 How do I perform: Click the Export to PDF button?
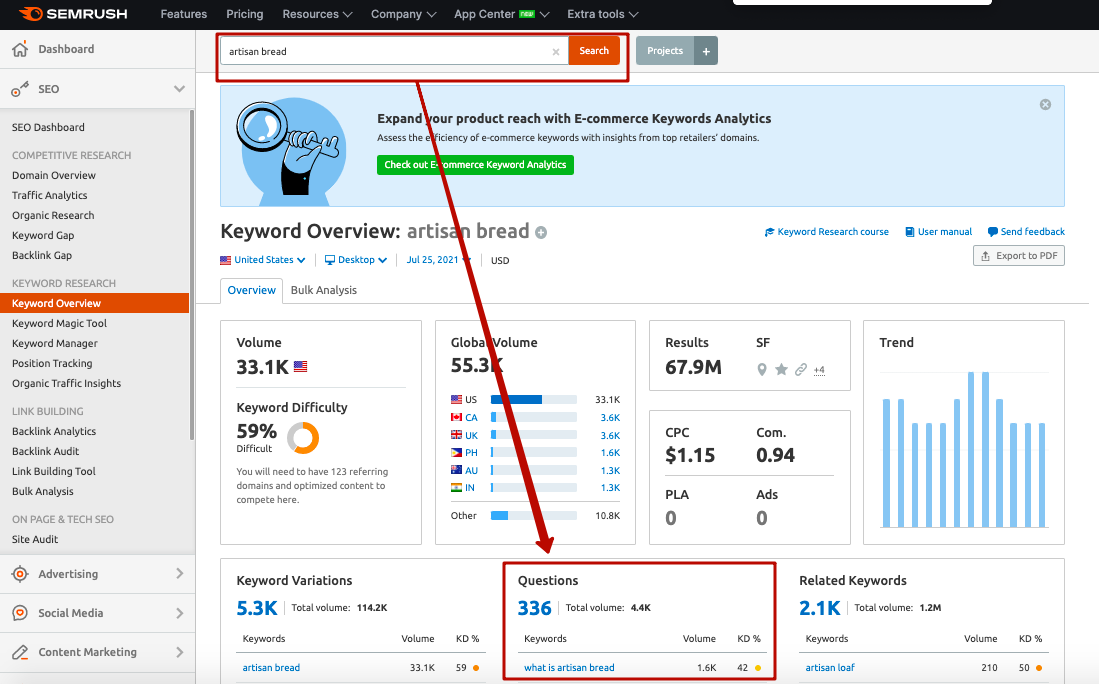[x=1018, y=256]
